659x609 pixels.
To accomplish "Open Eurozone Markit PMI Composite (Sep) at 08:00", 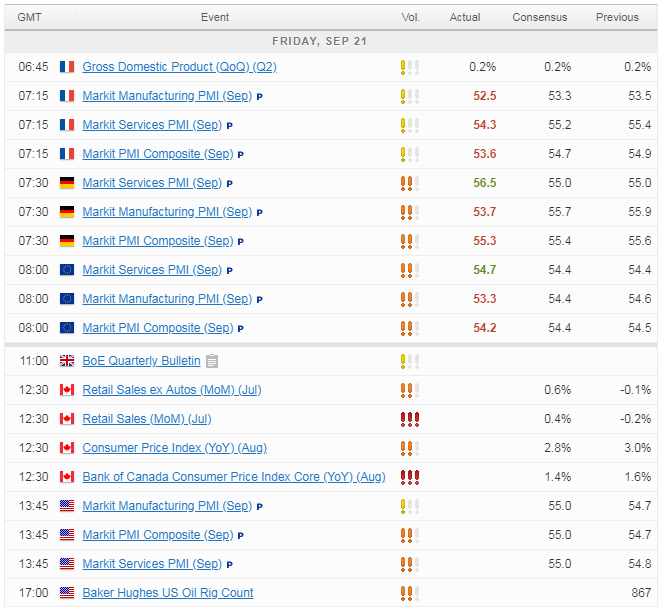I will 158,328.
